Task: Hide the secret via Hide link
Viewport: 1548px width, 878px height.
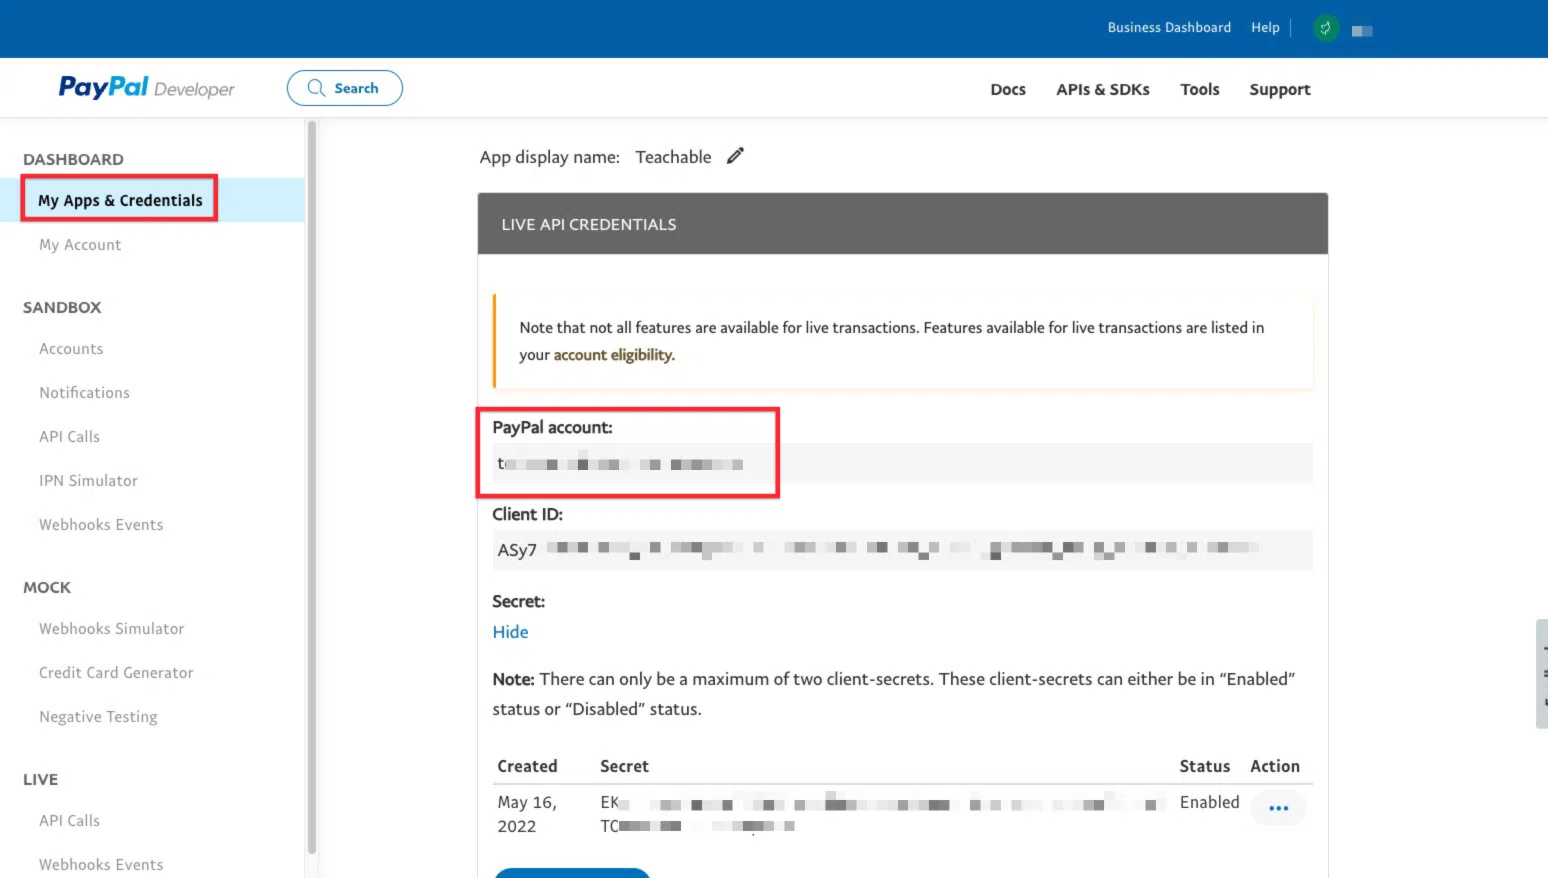Action: point(510,632)
